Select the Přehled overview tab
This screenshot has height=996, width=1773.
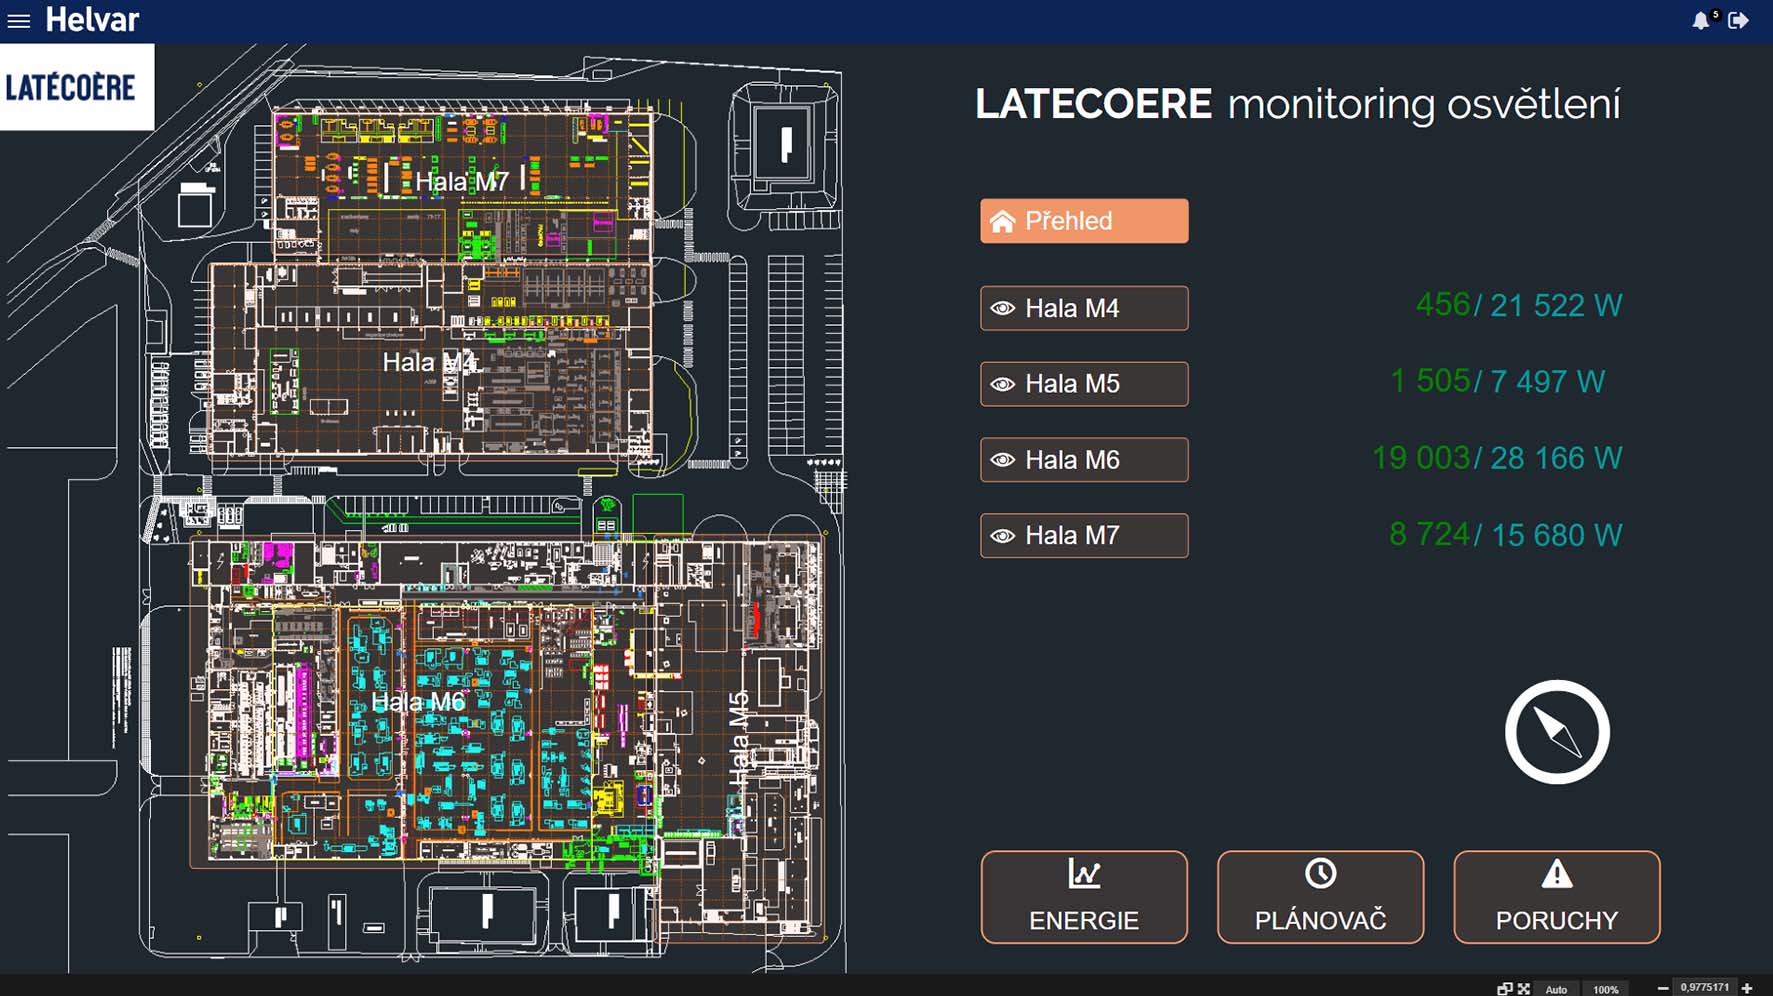(1084, 221)
